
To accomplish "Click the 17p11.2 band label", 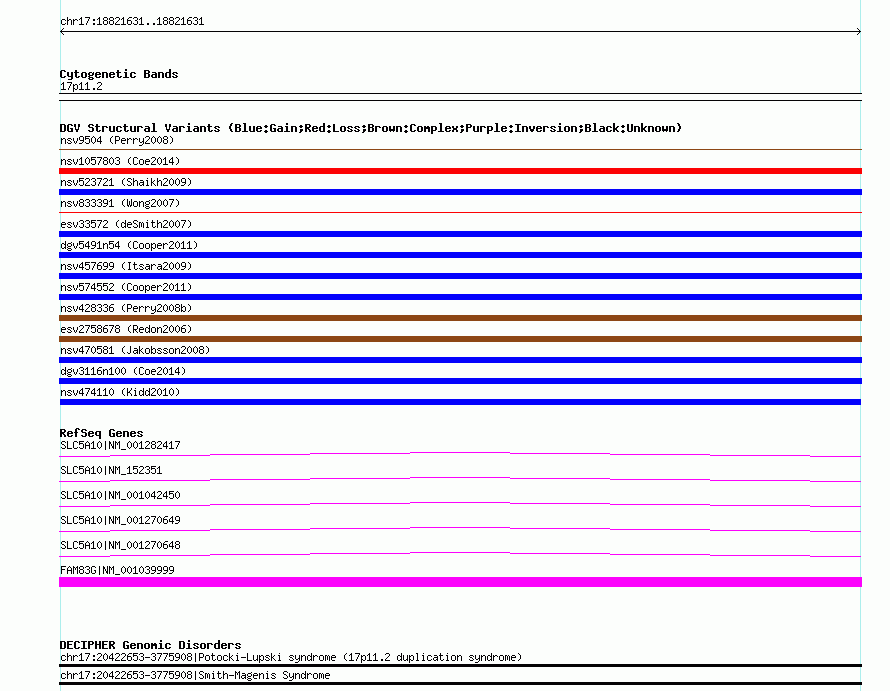I will 81,86.
